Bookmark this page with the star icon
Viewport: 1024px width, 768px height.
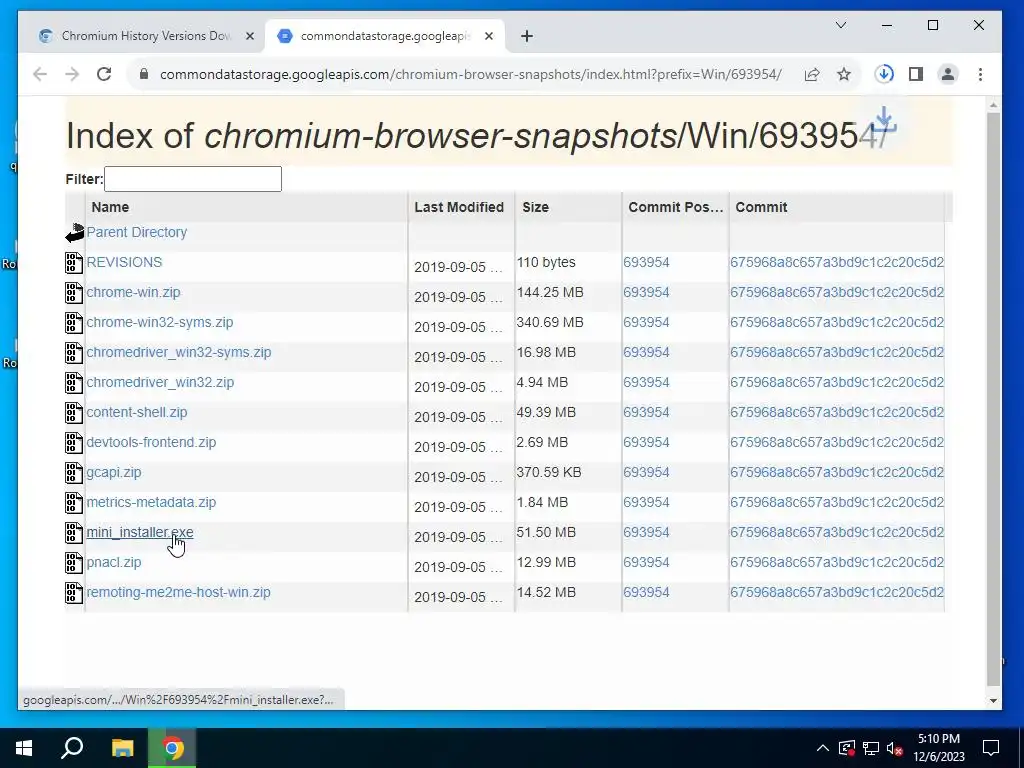point(844,74)
